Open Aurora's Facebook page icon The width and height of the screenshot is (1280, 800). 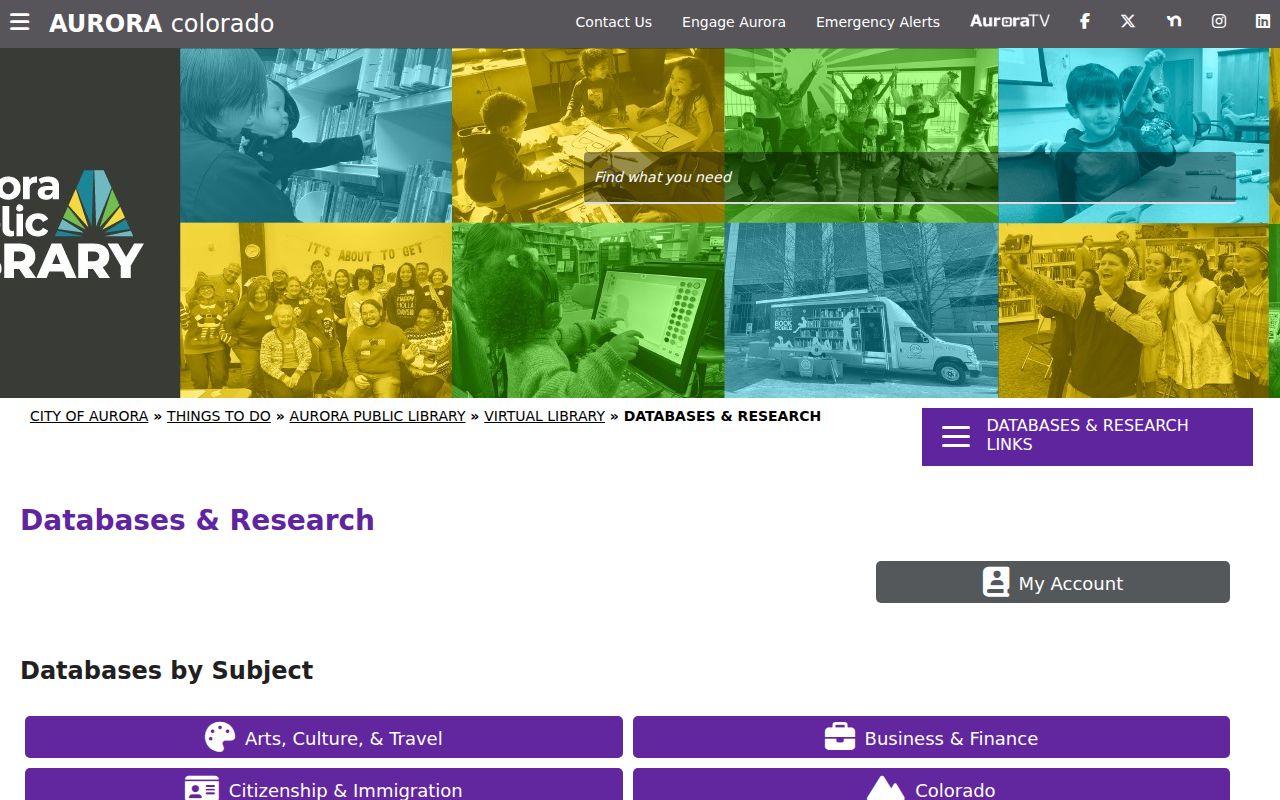1084,21
